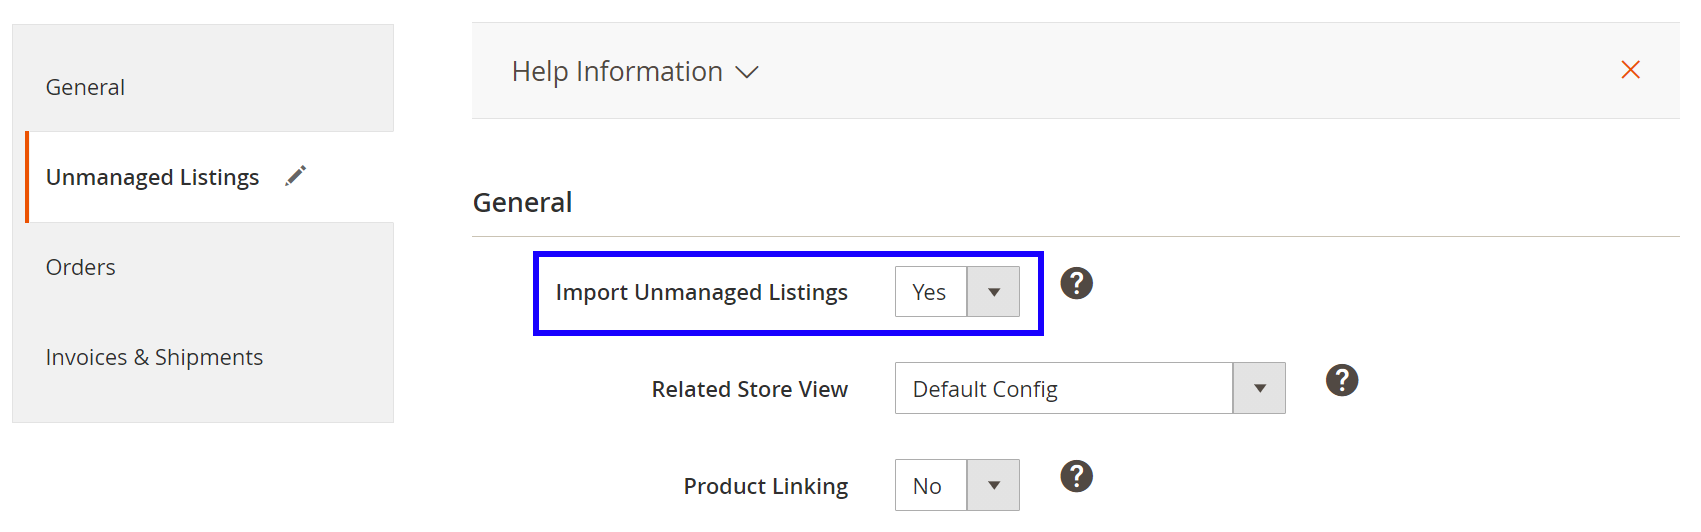Open Import Unmanaged Listings dropdown arrow
Viewport: 1701px width, 532px height.
point(993,292)
